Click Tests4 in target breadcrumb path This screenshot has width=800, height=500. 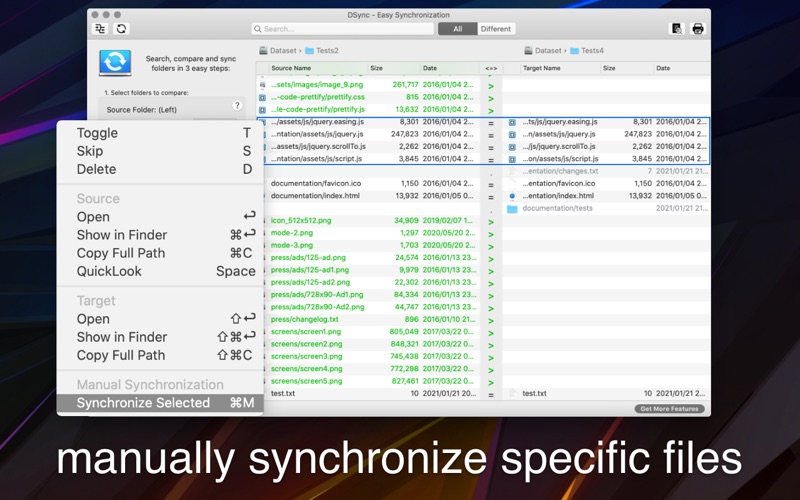coord(592,51)
